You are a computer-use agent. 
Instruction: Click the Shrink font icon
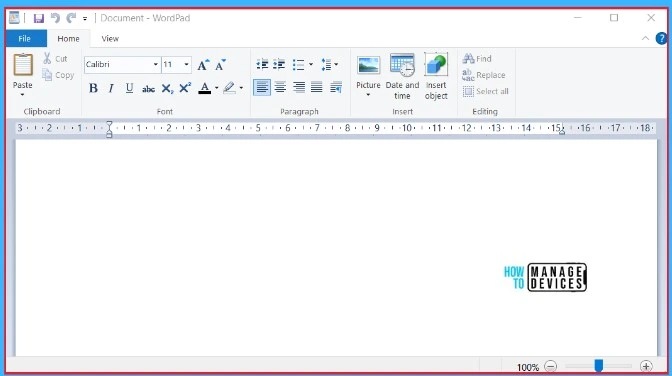pyautogui.click(x=220, y=65)
